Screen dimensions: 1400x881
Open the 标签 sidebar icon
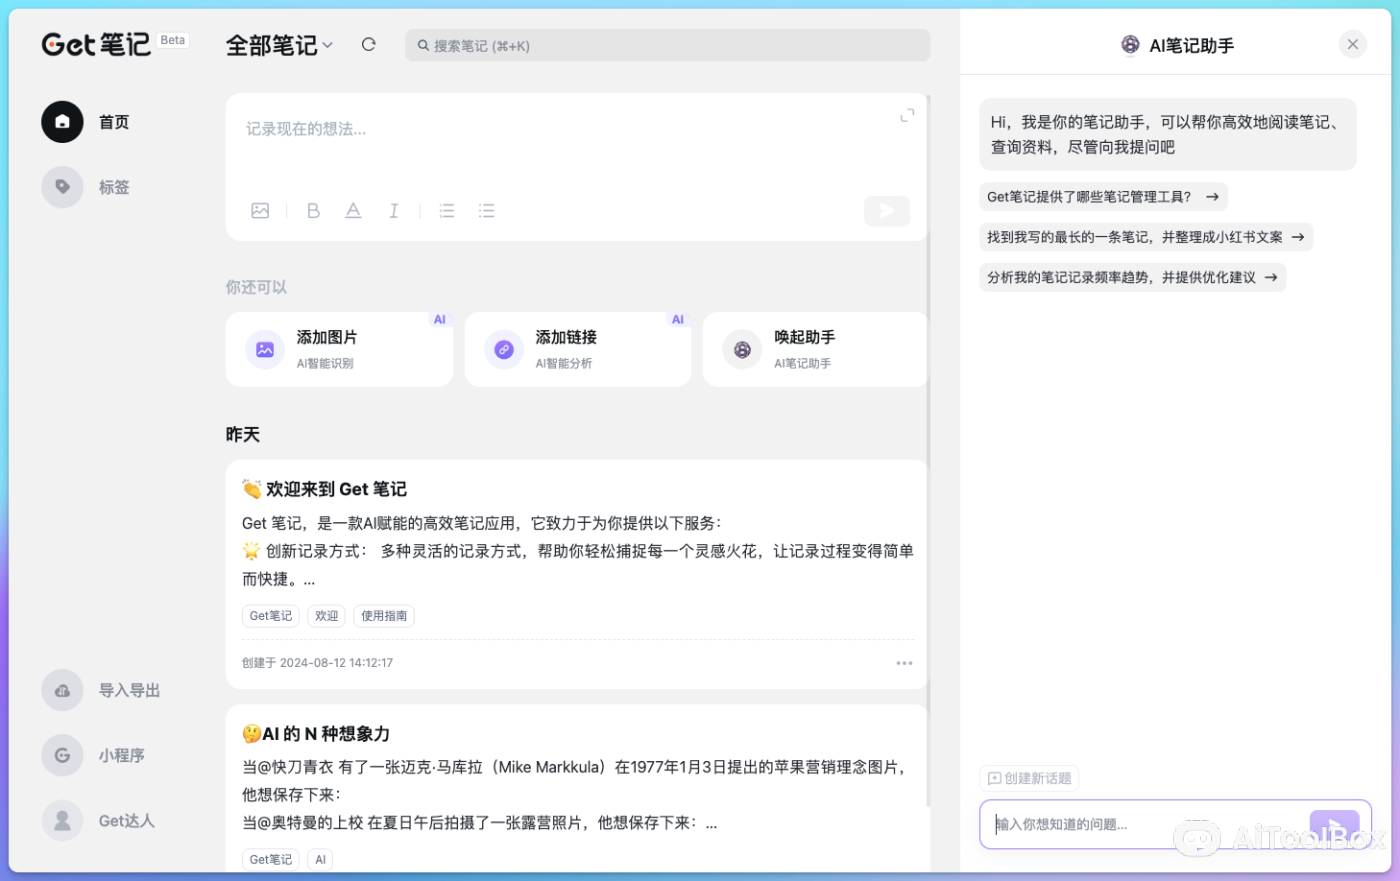click(62, 187)
